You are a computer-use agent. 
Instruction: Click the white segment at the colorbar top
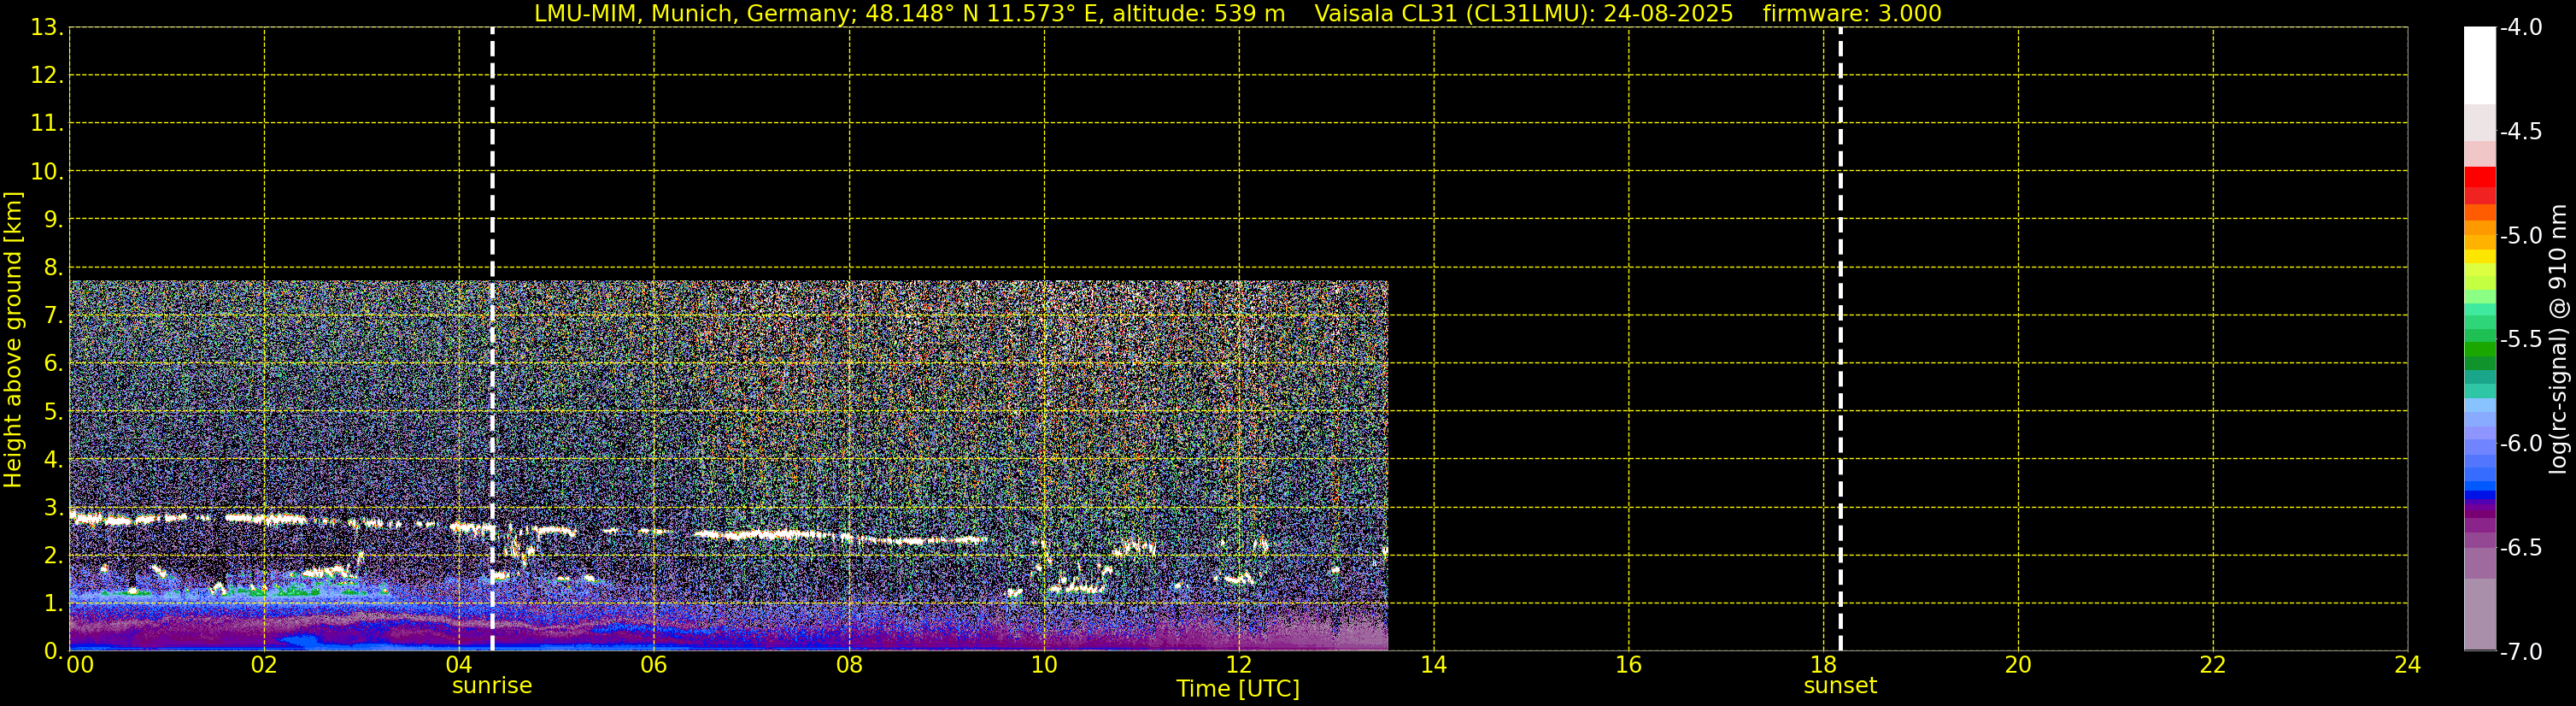click(x=2480, y=65)
